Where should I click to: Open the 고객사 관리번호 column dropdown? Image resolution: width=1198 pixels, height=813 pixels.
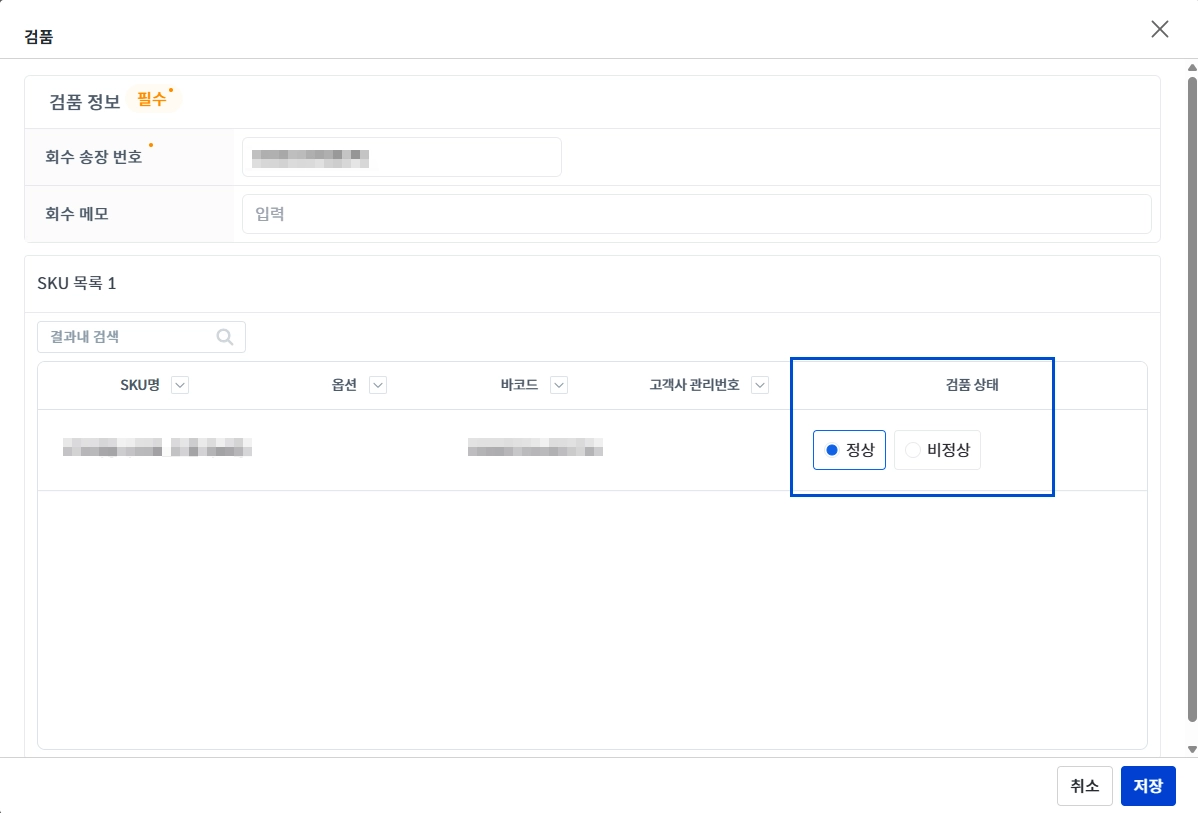point(759,385)
